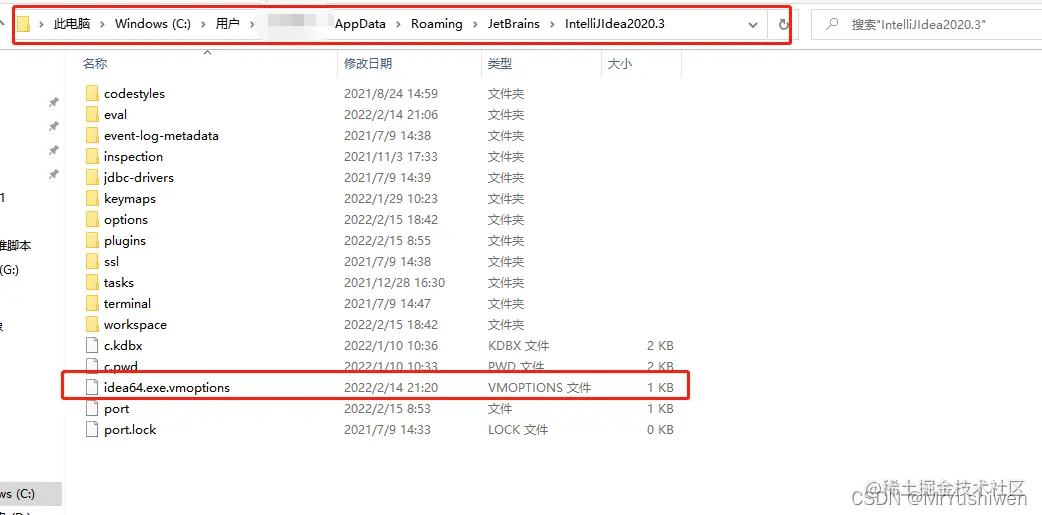Sort files by 名称 column header

[94, 64]
